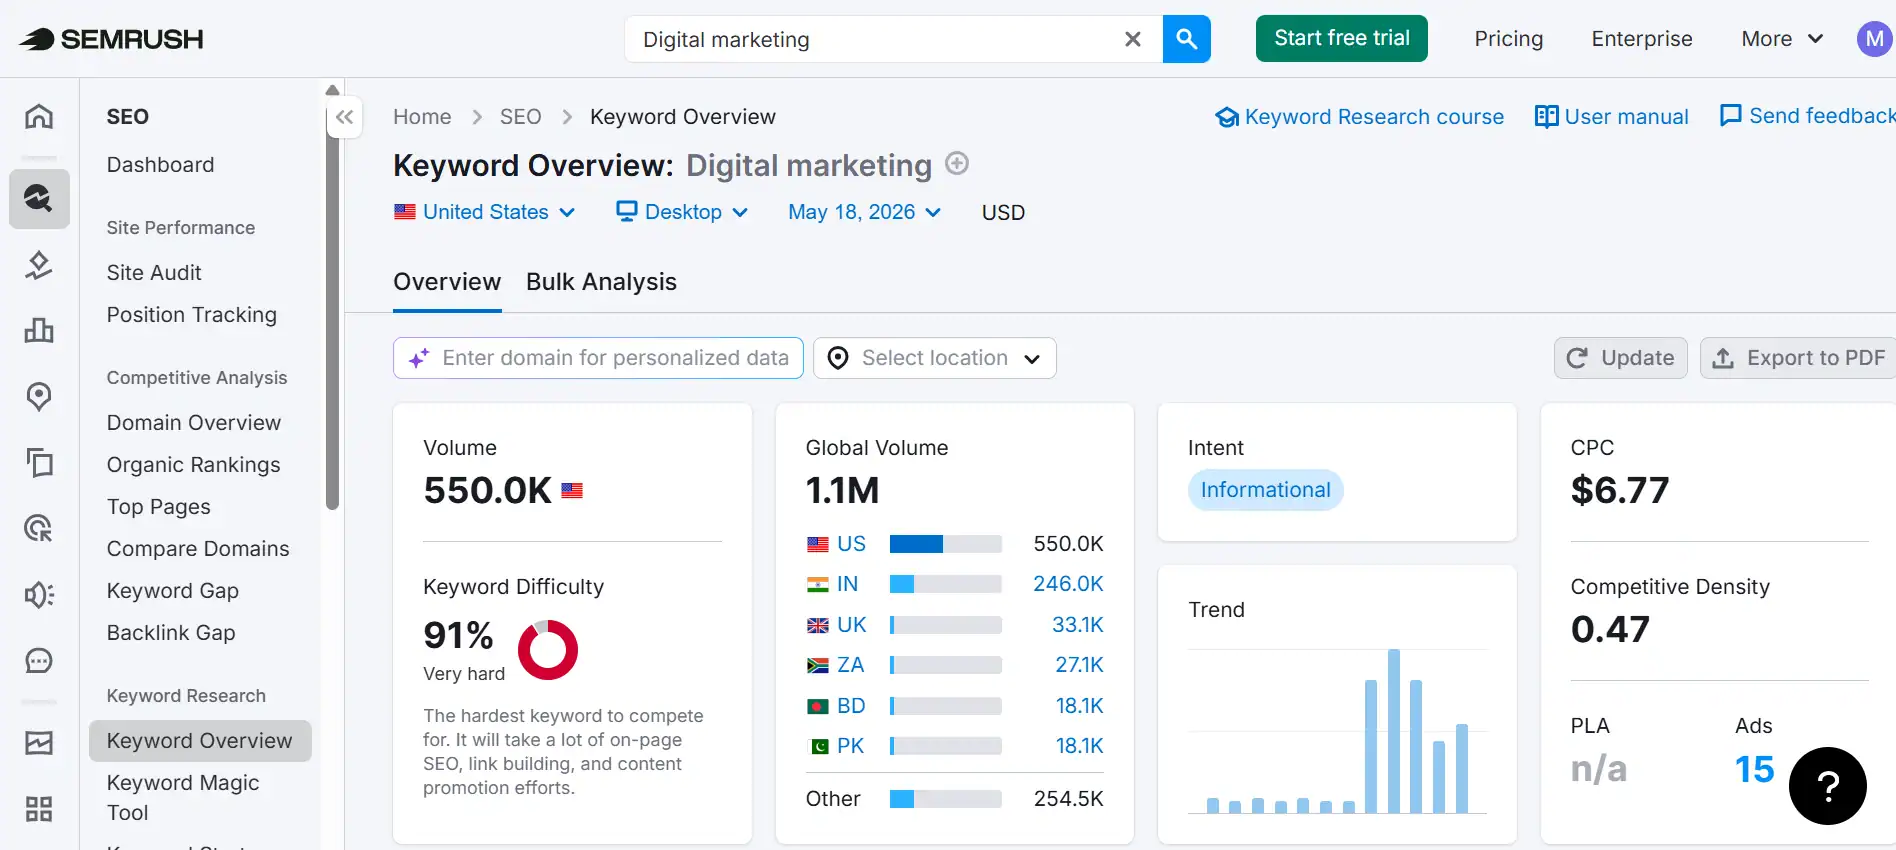This screenshot has width=1896, height=850.
Task: Open Pricing in top navigation
Action: (1508, 39)
